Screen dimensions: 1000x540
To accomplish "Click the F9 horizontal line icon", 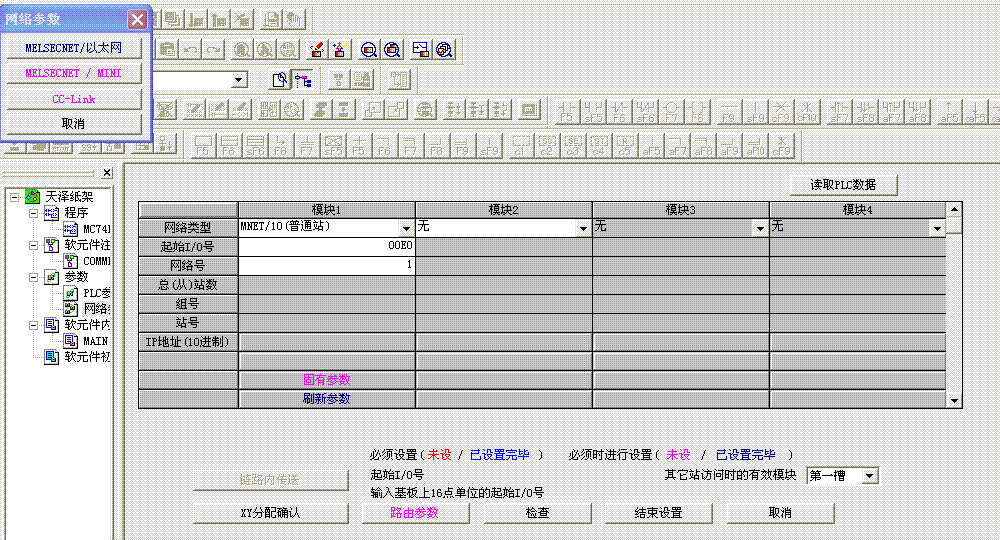I will pos(730,111).
